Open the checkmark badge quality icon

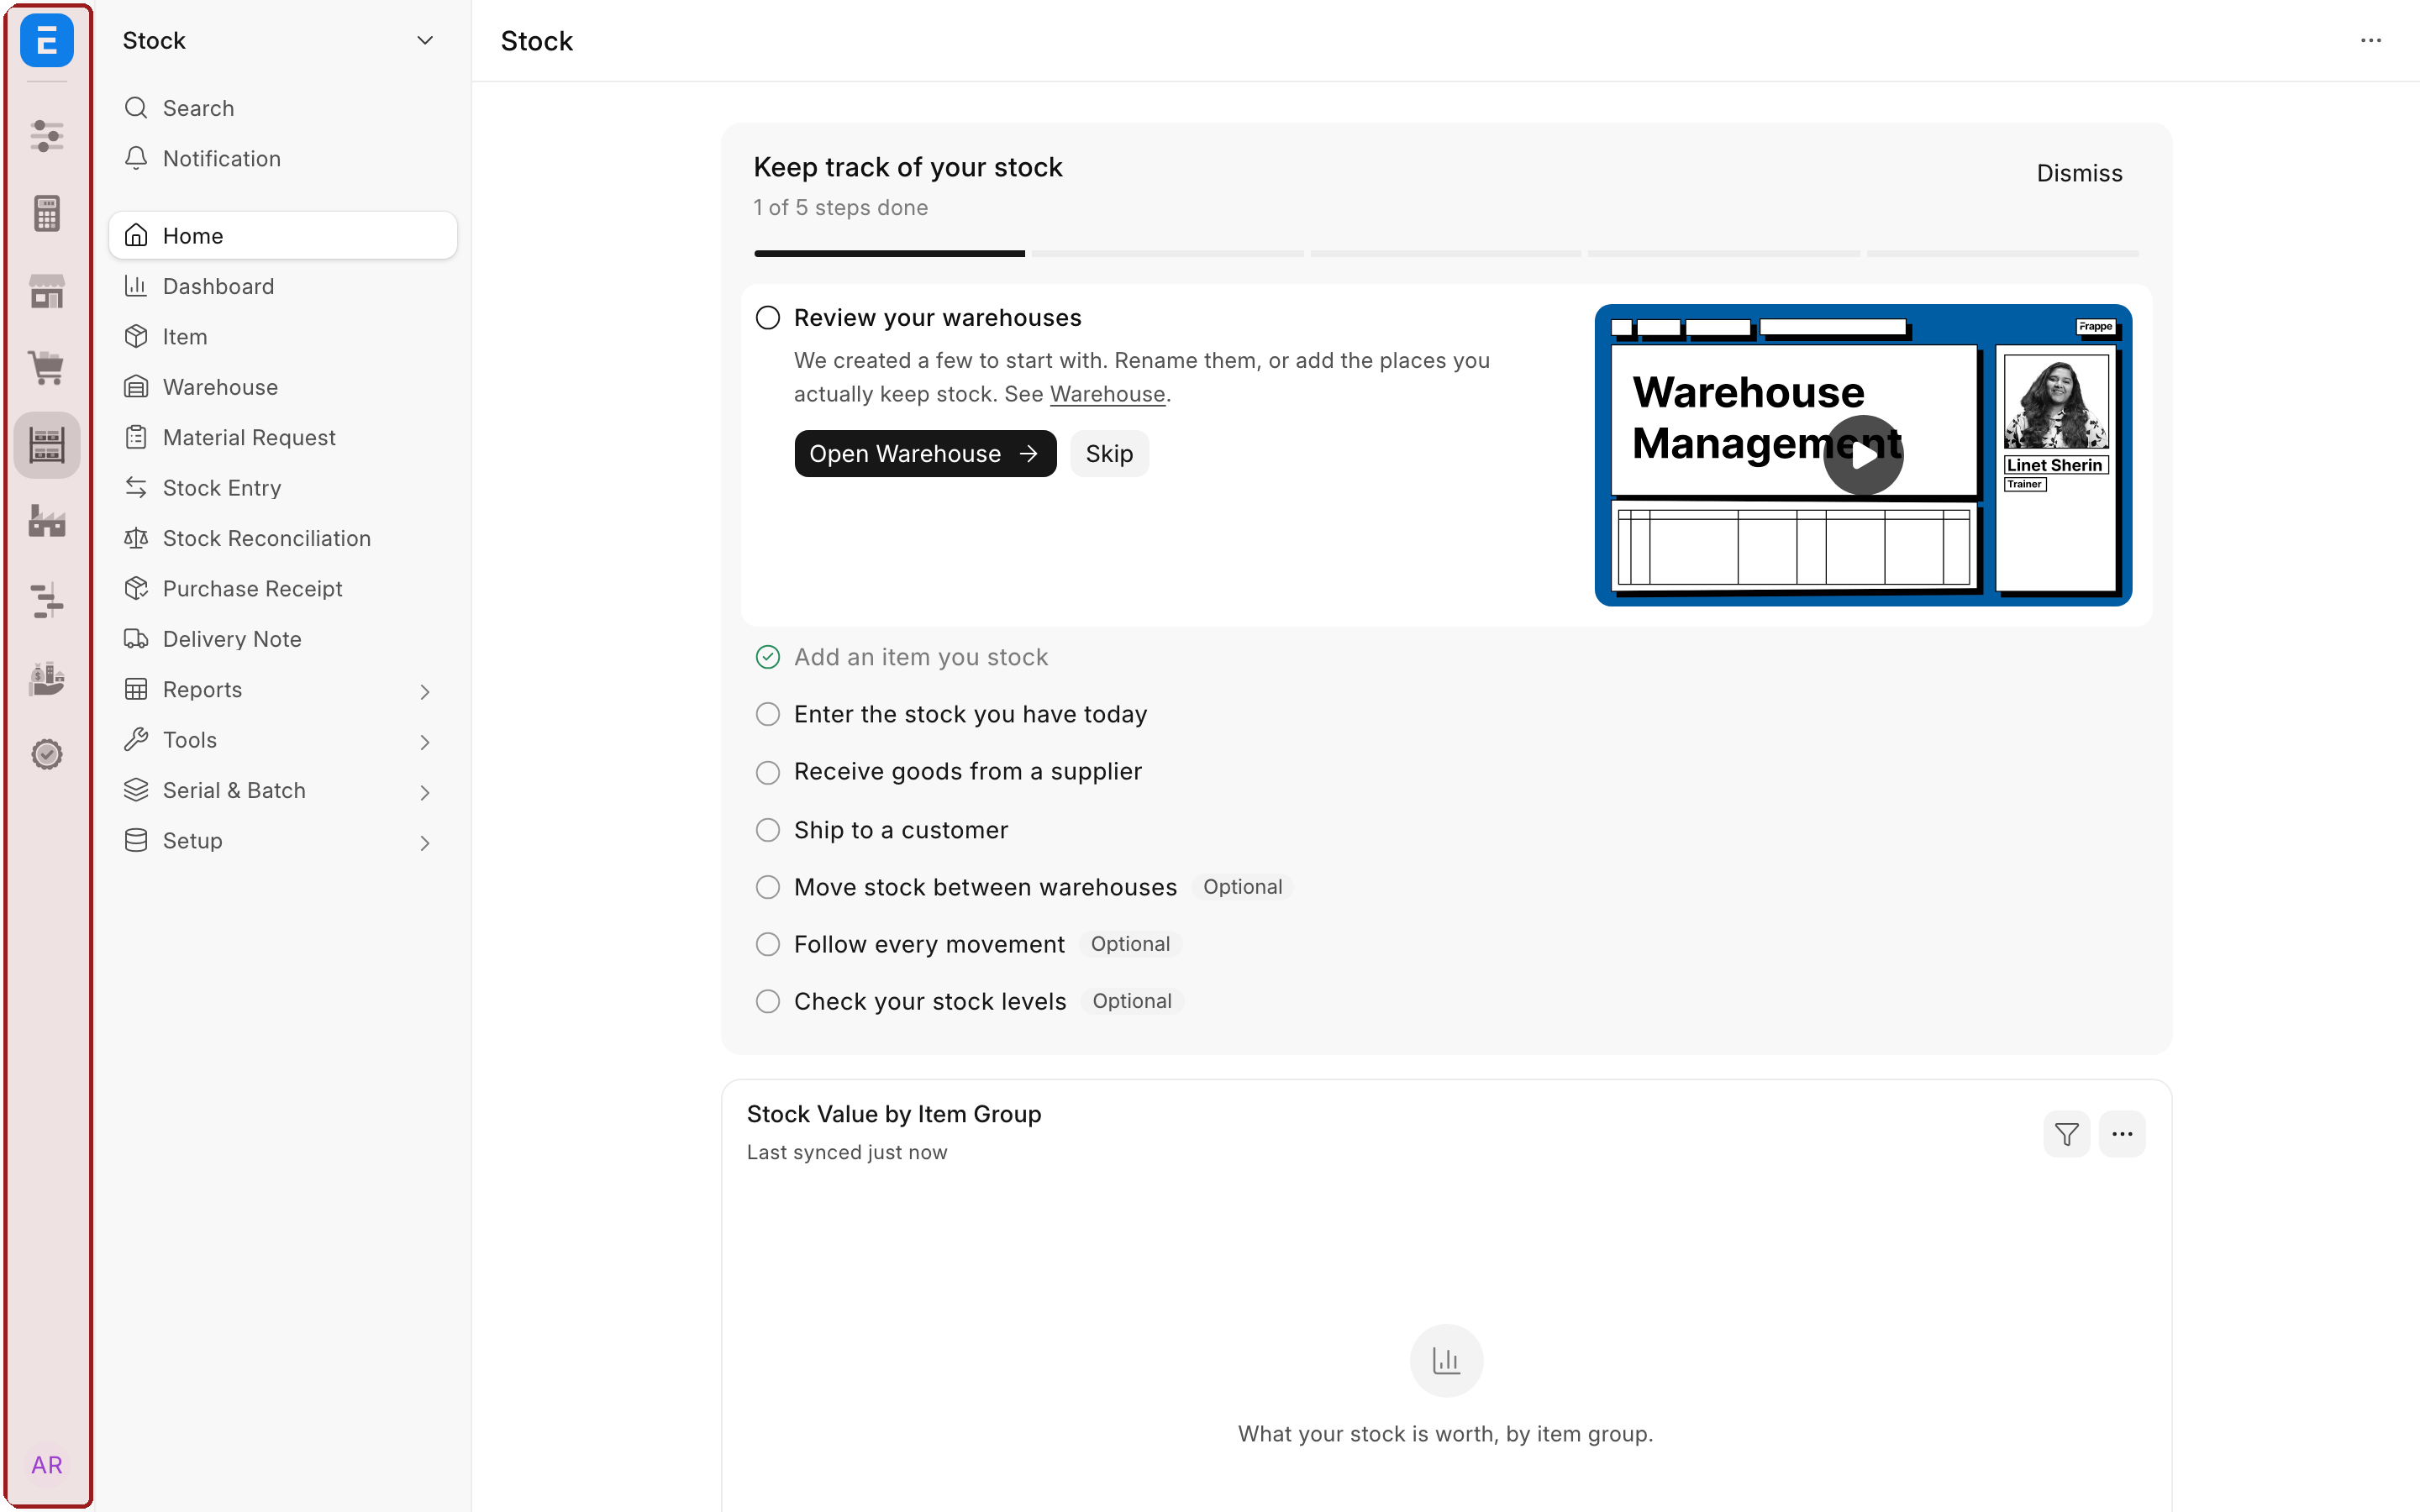pos(47,754)
